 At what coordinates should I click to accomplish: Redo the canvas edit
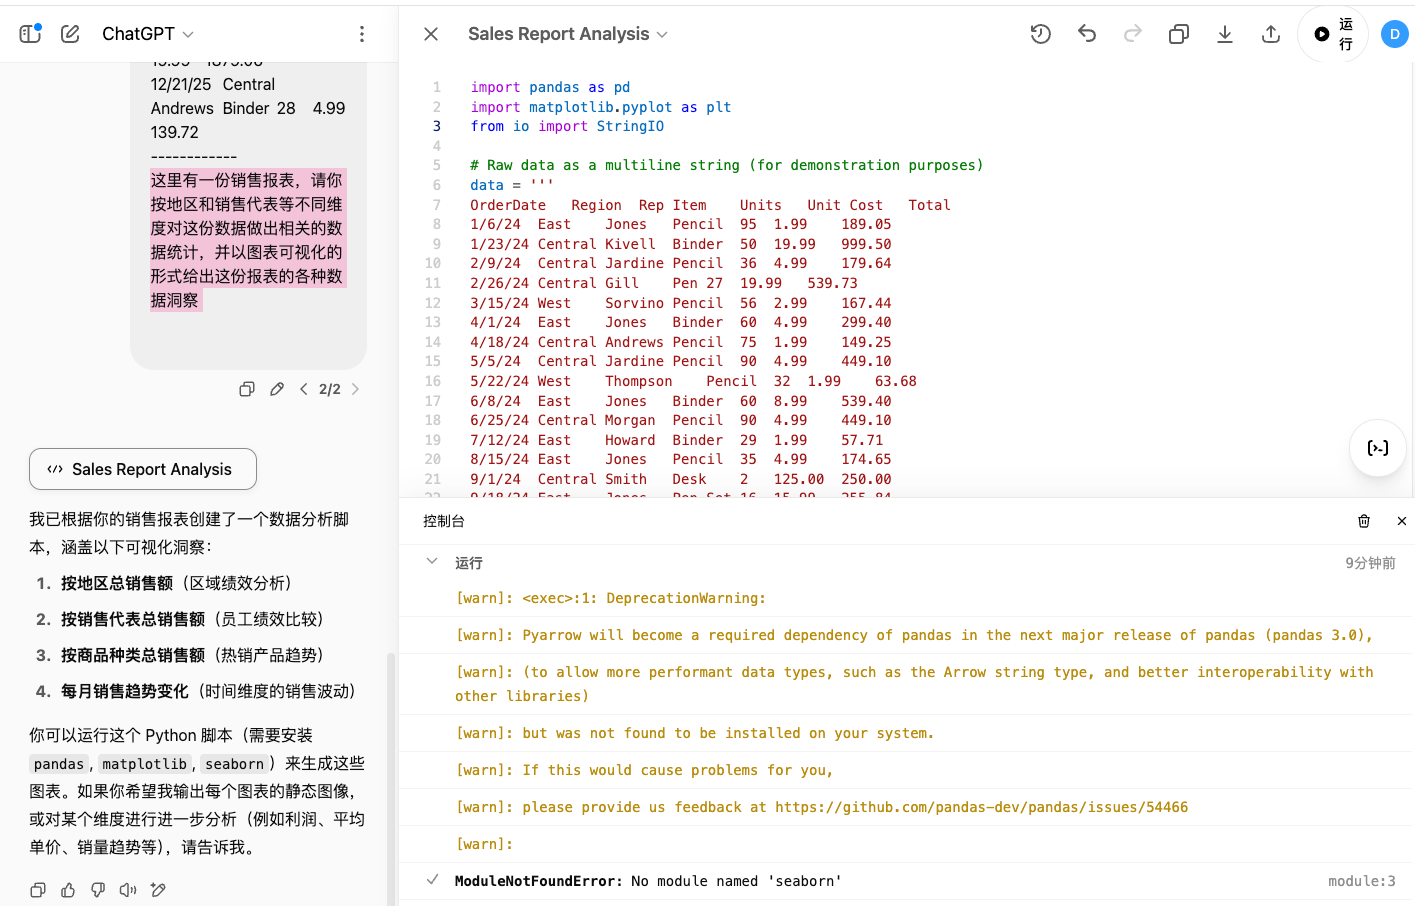(x=1133, y=34)
